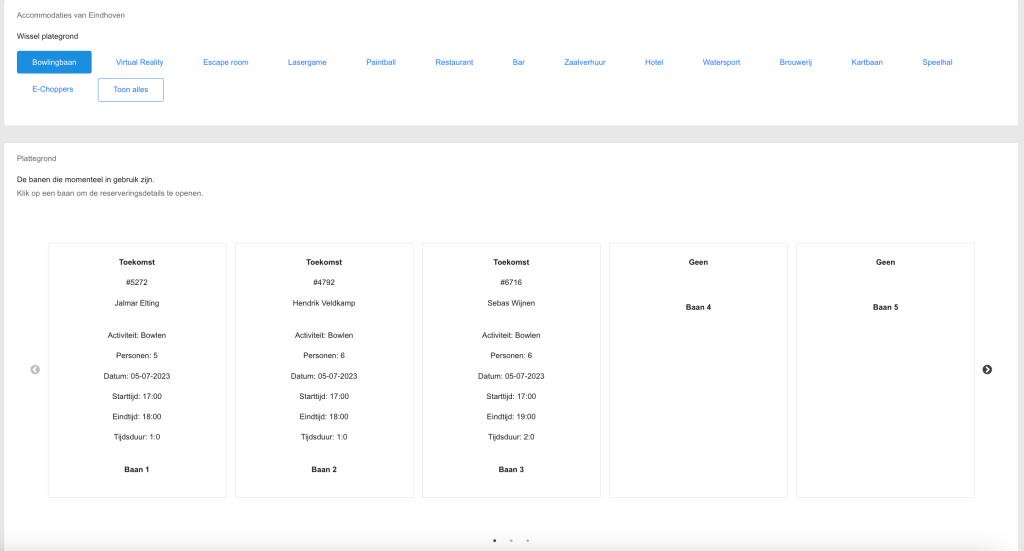
Task: Open Baan 1 reservation card
Action: [x=137, y=370]
